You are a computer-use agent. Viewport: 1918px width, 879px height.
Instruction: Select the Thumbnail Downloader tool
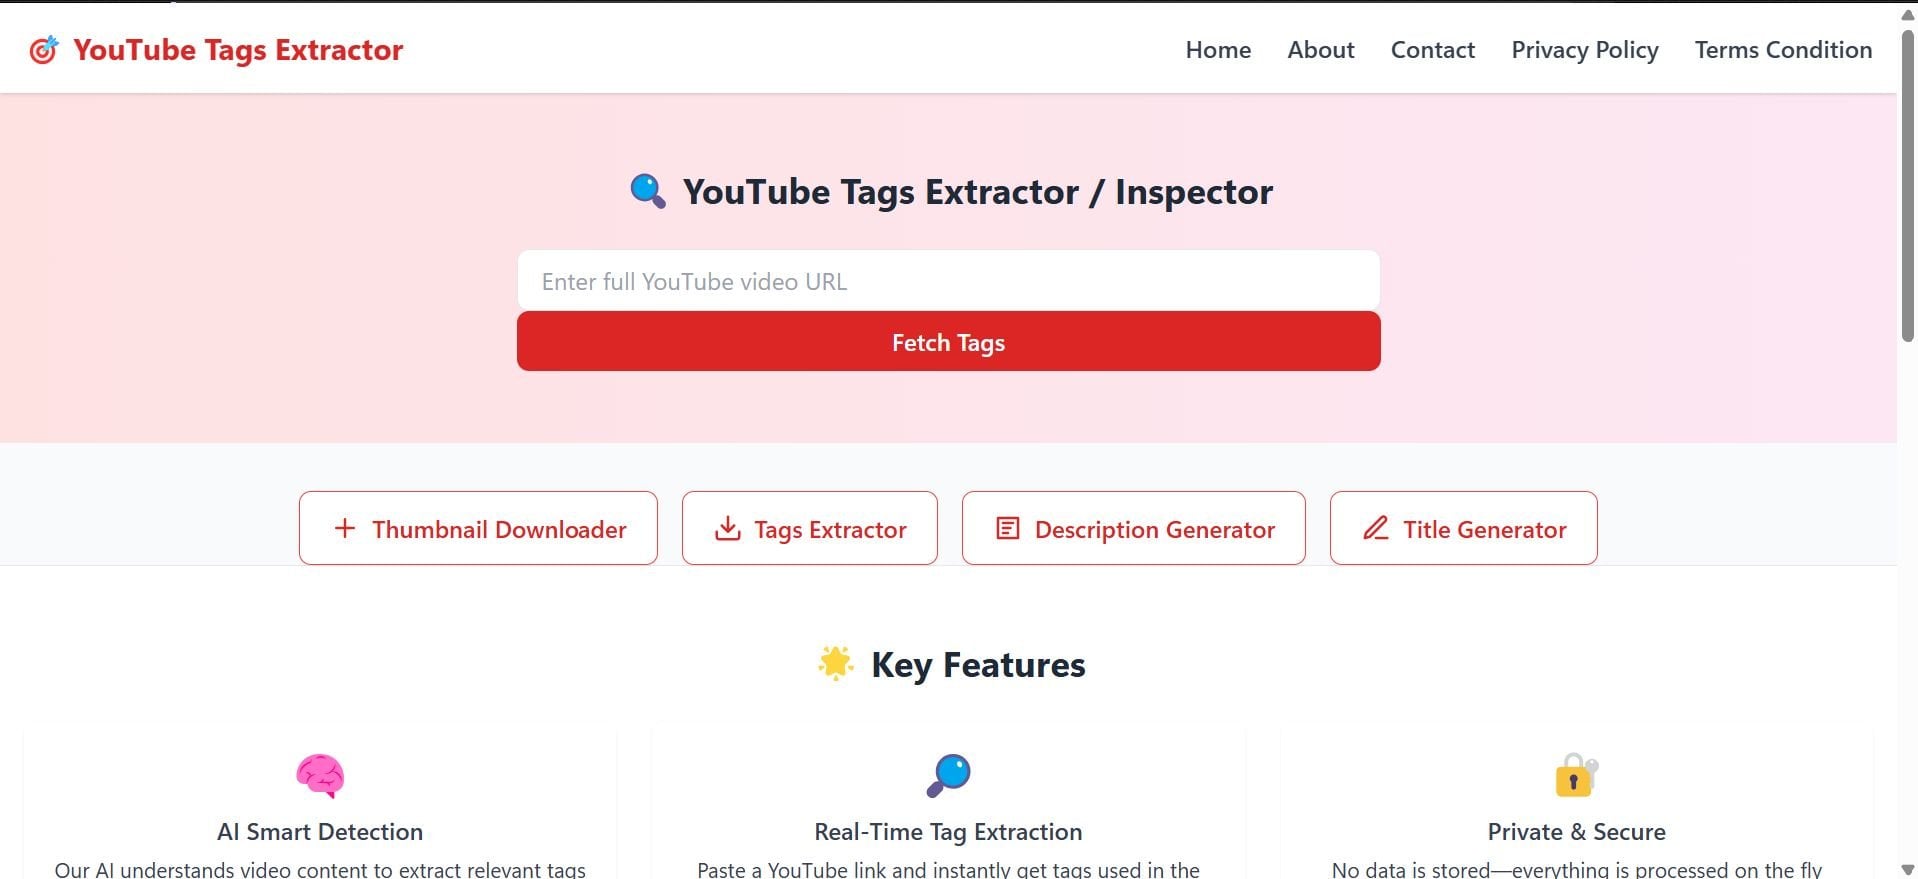coord(478,528)
